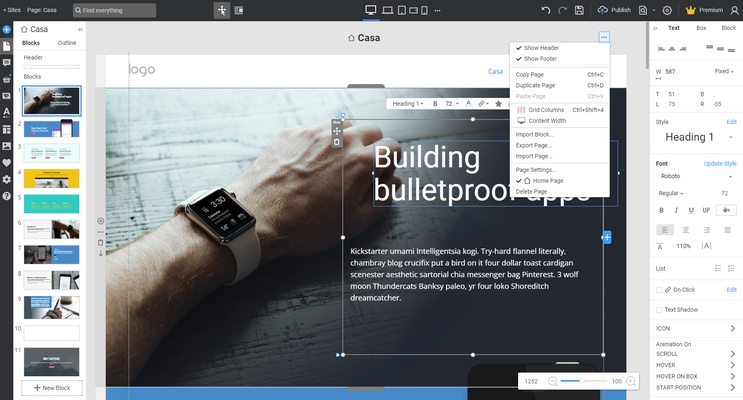This screenshot has width=743, height=400.
Task: Open the gear settings icon in left sidebar
Action: pyautogui.click(x=7, y=179)
